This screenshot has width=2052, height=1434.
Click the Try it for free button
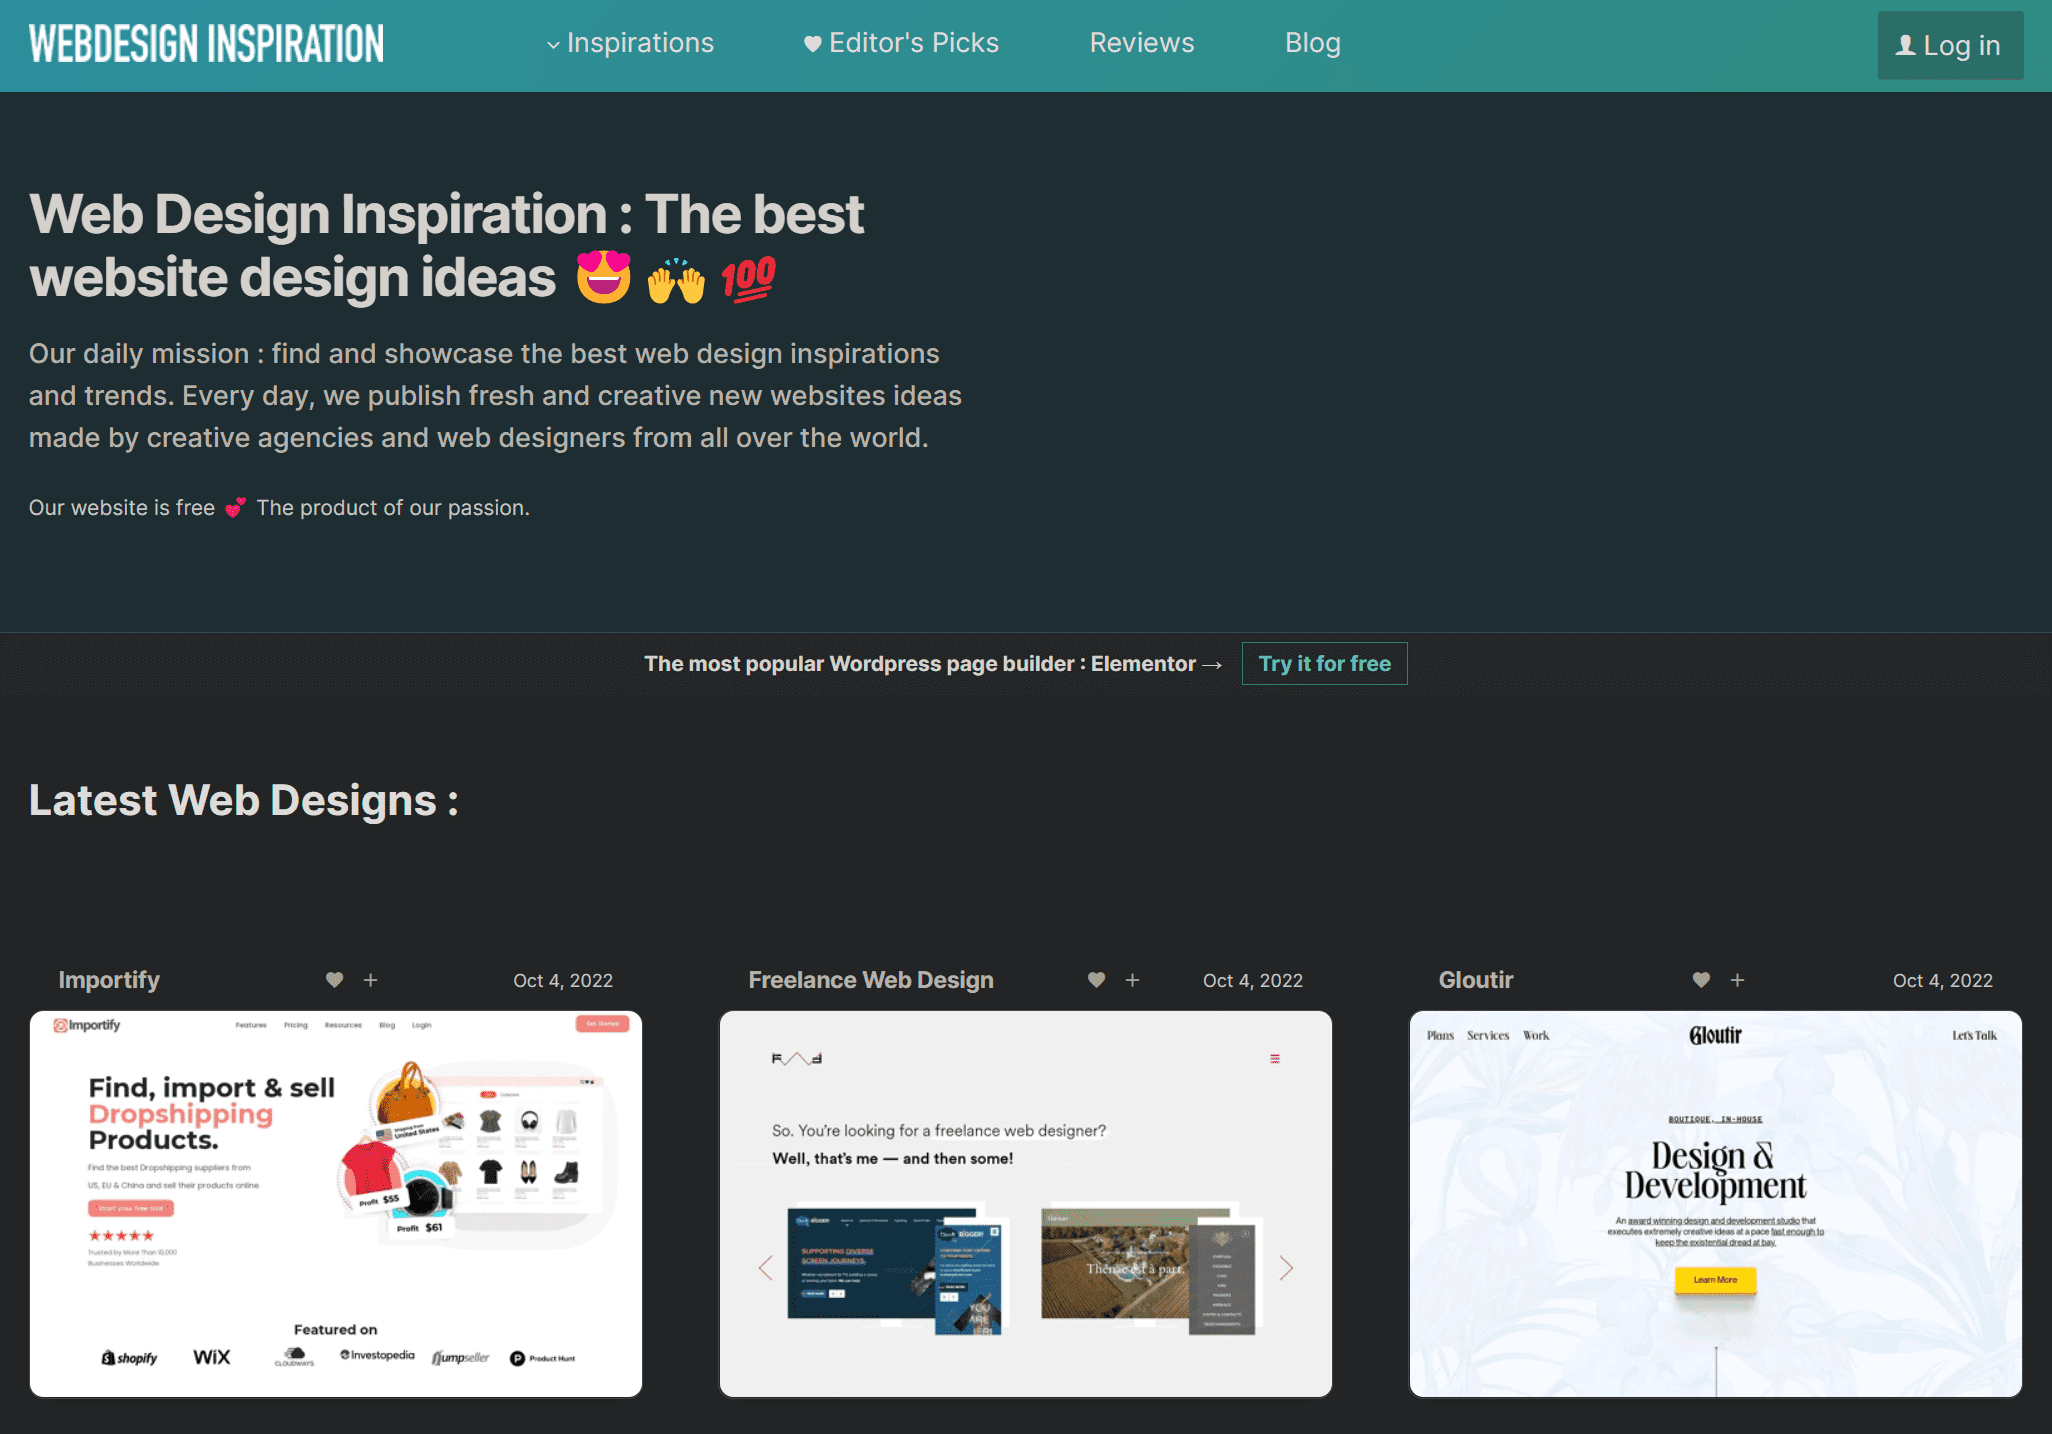pyautogui.click(x=1324, y=664)
